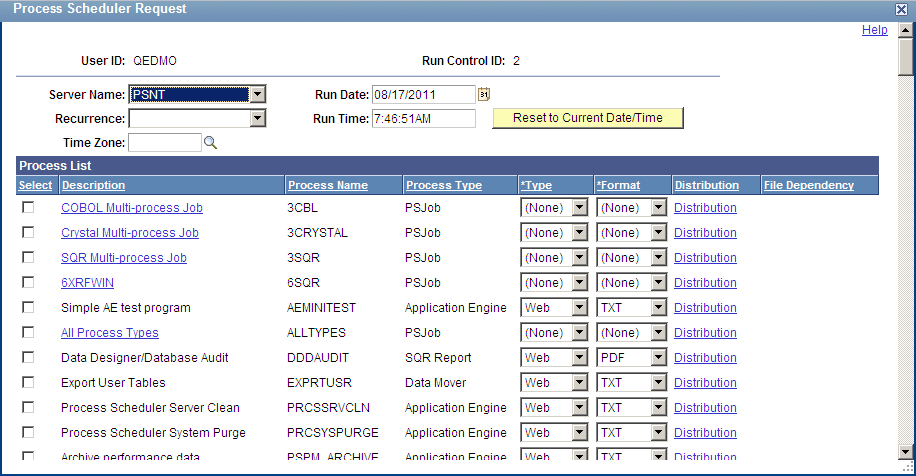Open the COBOL Multi-process Job link
The image size is (916, 476).
(x=132, y=208)
